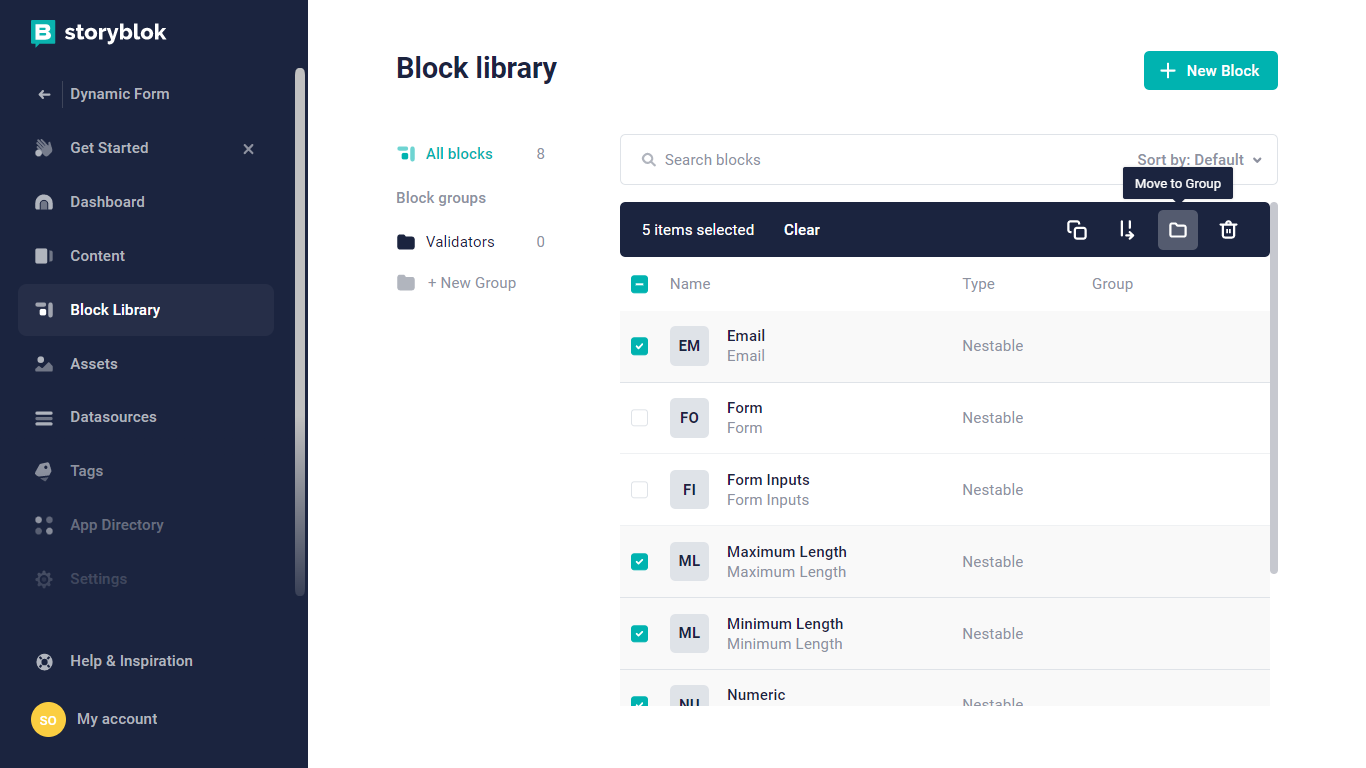
Task: Click the New Block button
Action: point(1211,71)
